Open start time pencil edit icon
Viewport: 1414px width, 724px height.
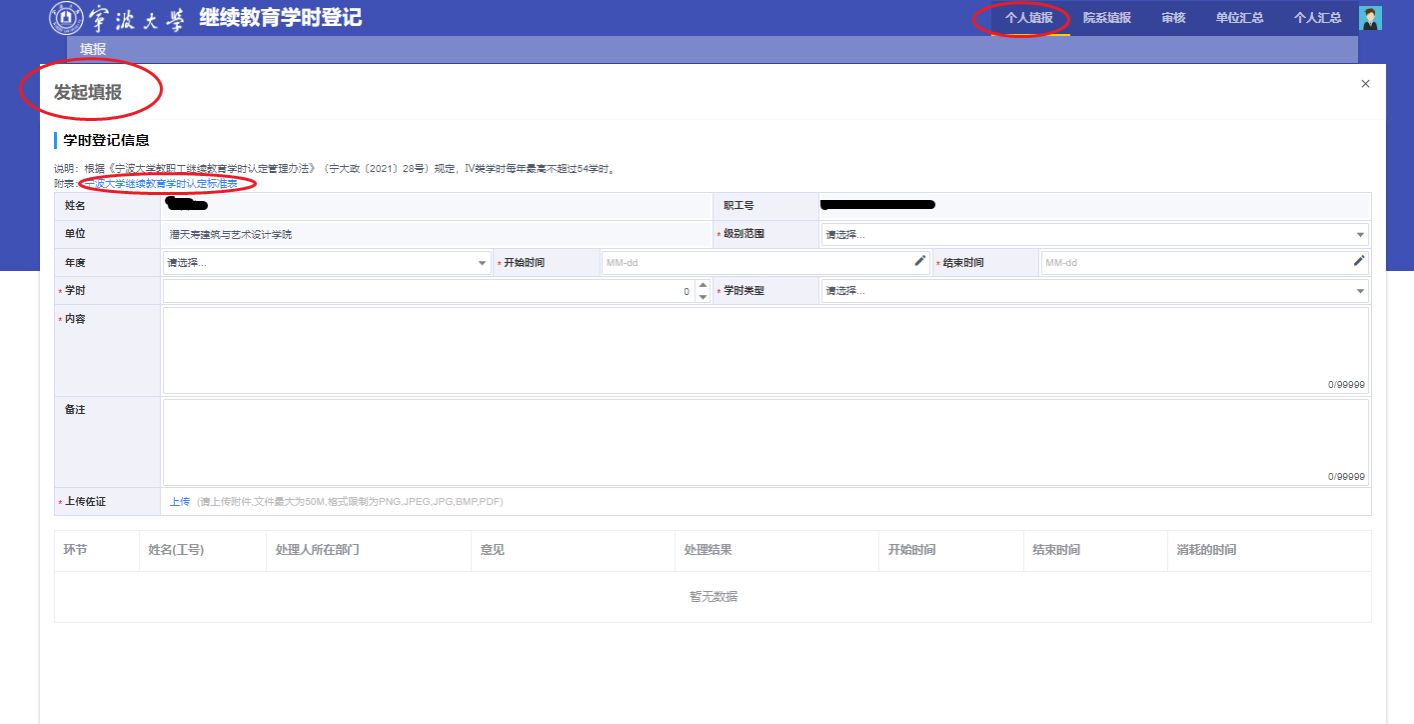920,261
